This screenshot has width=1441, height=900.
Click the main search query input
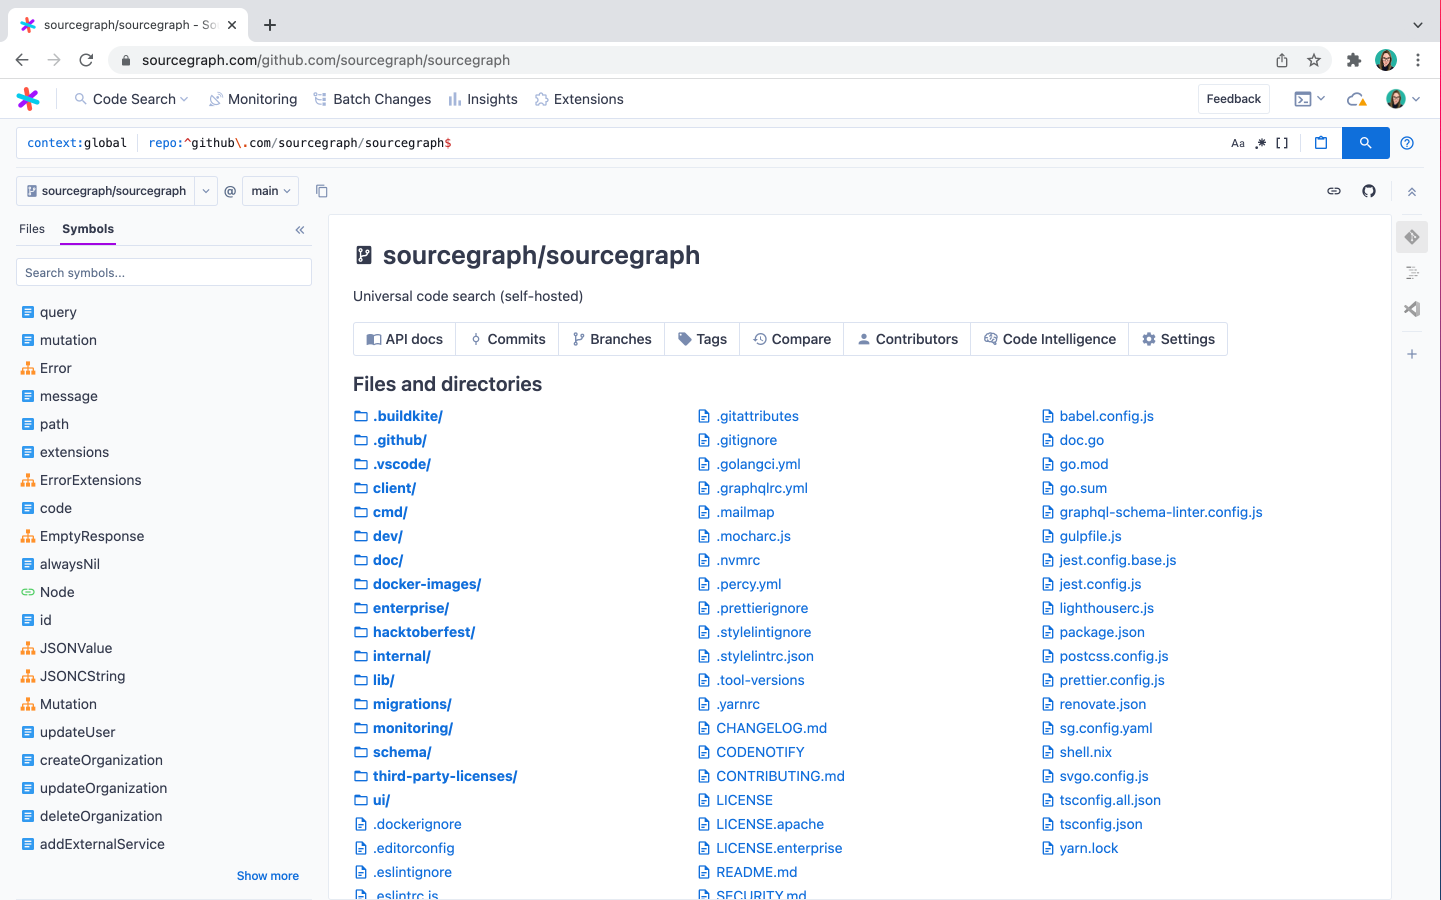[680, 143]
